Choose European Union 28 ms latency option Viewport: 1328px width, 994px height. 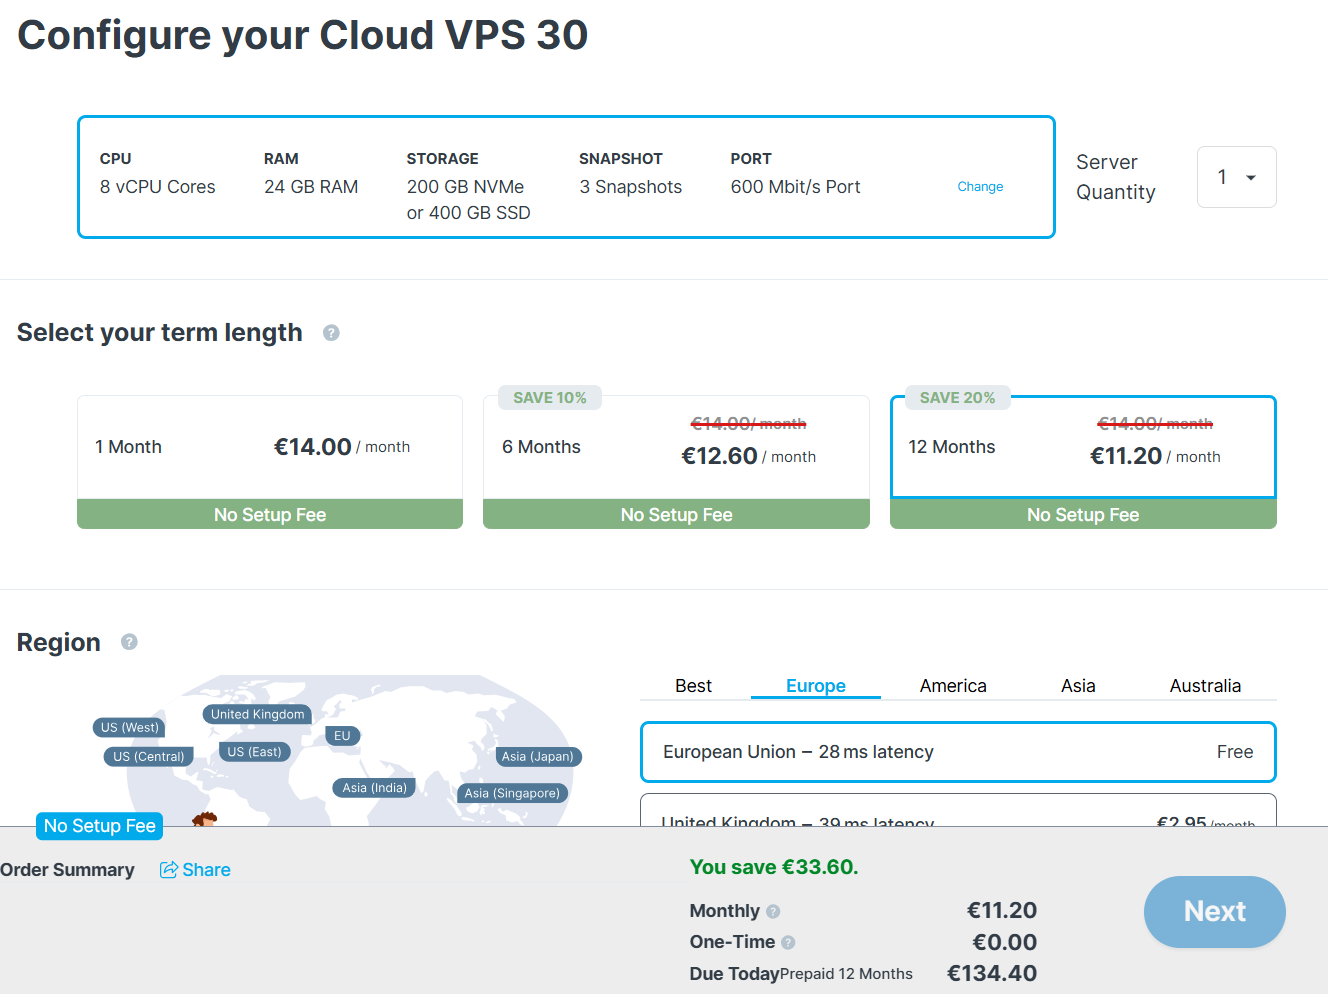[x=958, y=752]
